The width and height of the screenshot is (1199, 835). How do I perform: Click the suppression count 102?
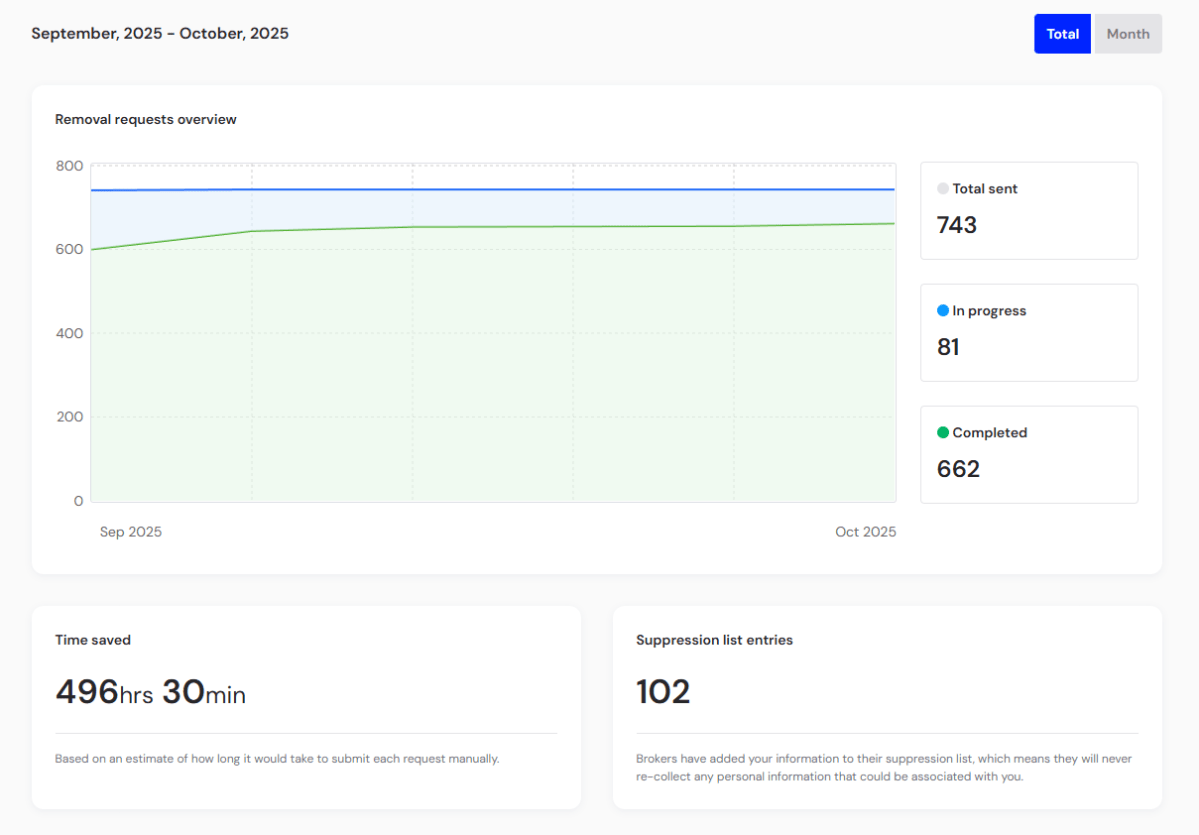tap(663, 692)
